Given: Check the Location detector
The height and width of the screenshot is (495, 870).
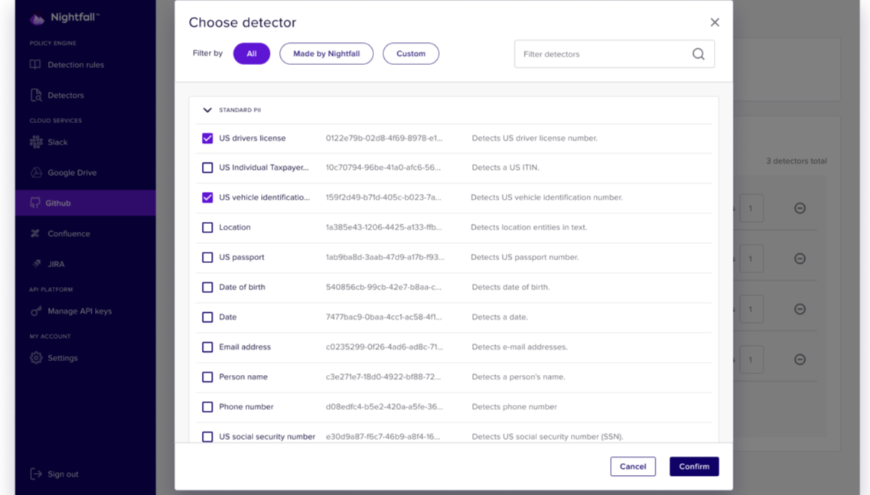Looking at the screenshot, I should click(207, 228).
